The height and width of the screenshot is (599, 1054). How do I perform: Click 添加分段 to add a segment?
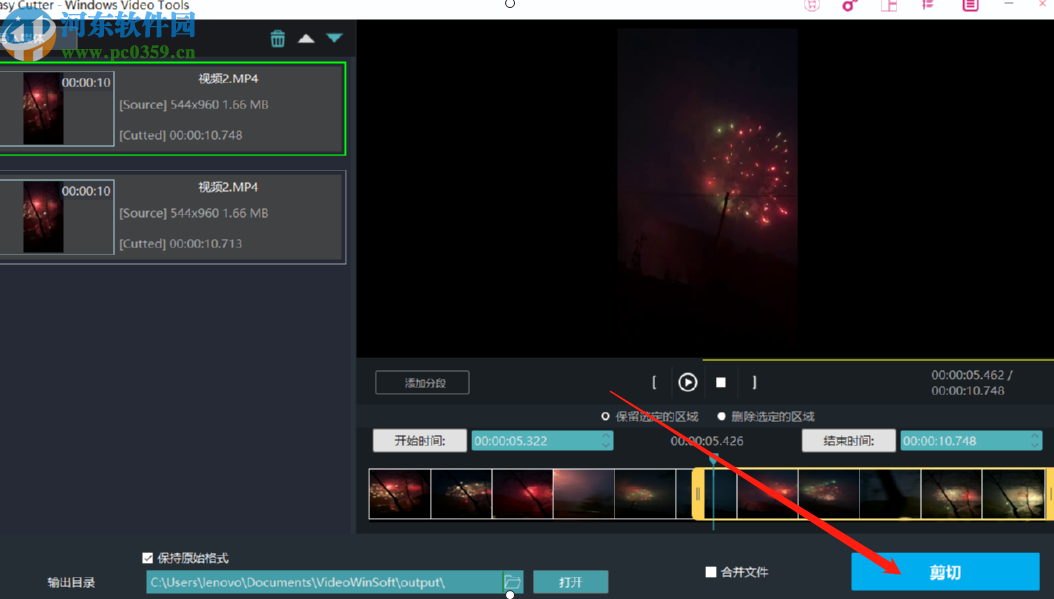422,382
